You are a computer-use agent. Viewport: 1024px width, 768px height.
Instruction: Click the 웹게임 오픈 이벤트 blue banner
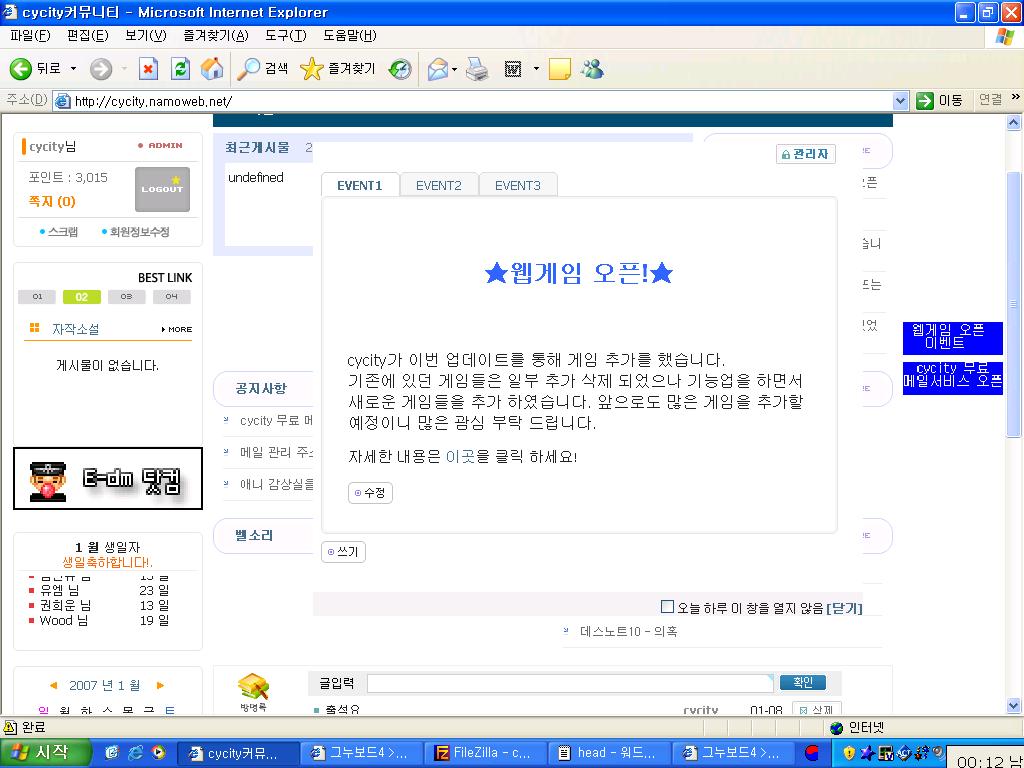tap(951, 337)
